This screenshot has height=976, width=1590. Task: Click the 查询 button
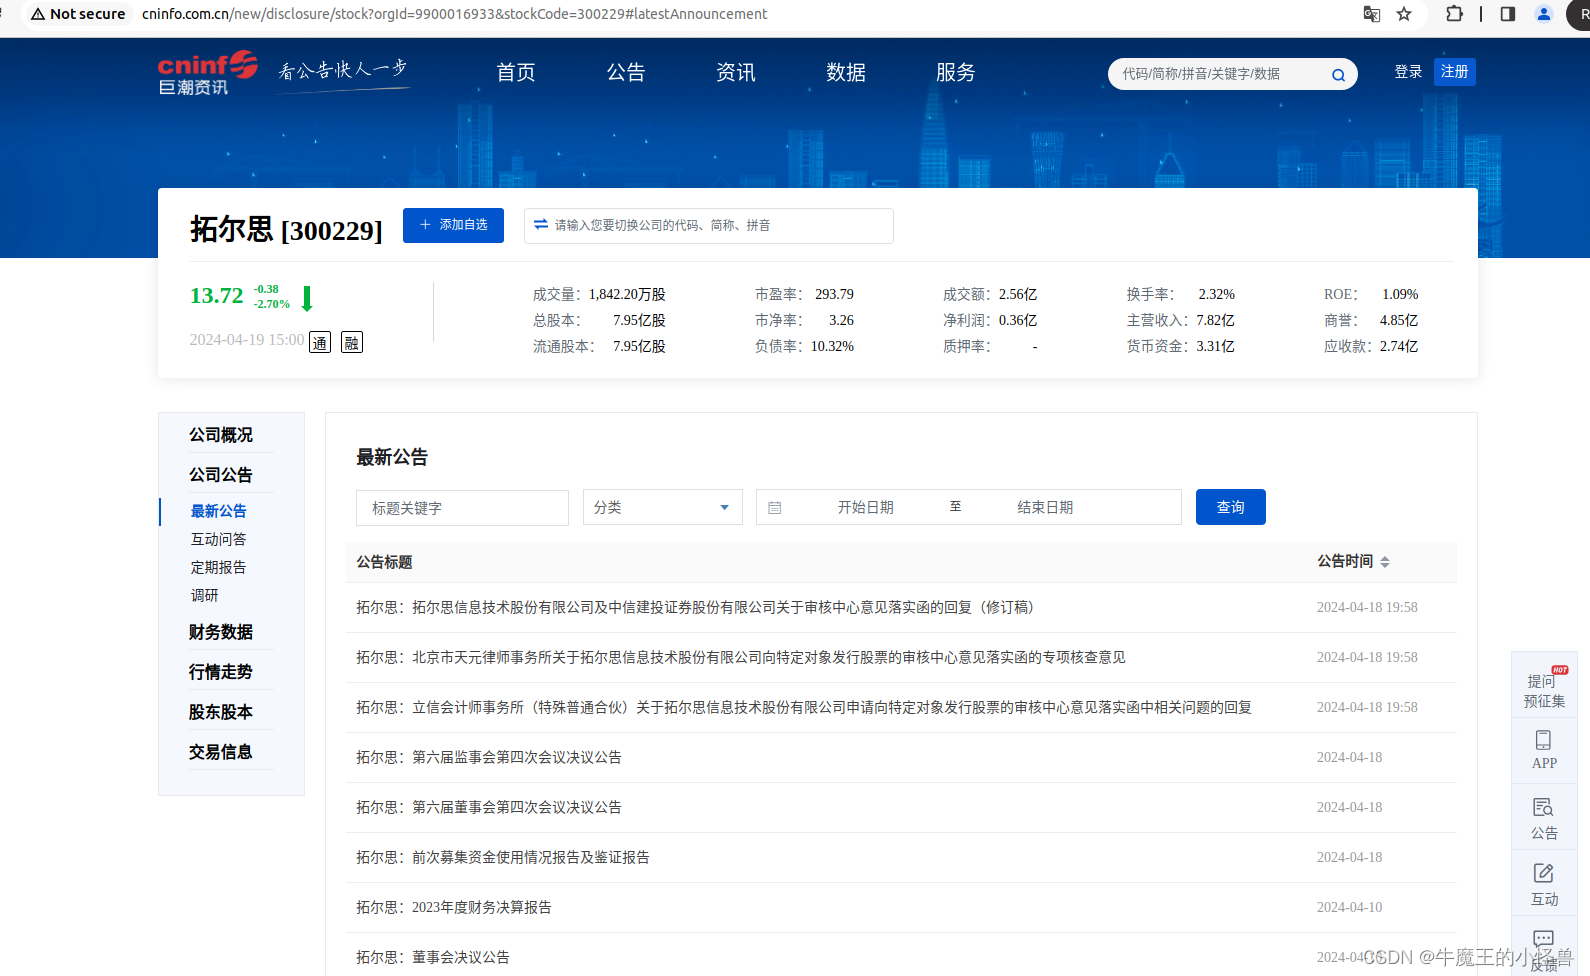coord(1231,507)
